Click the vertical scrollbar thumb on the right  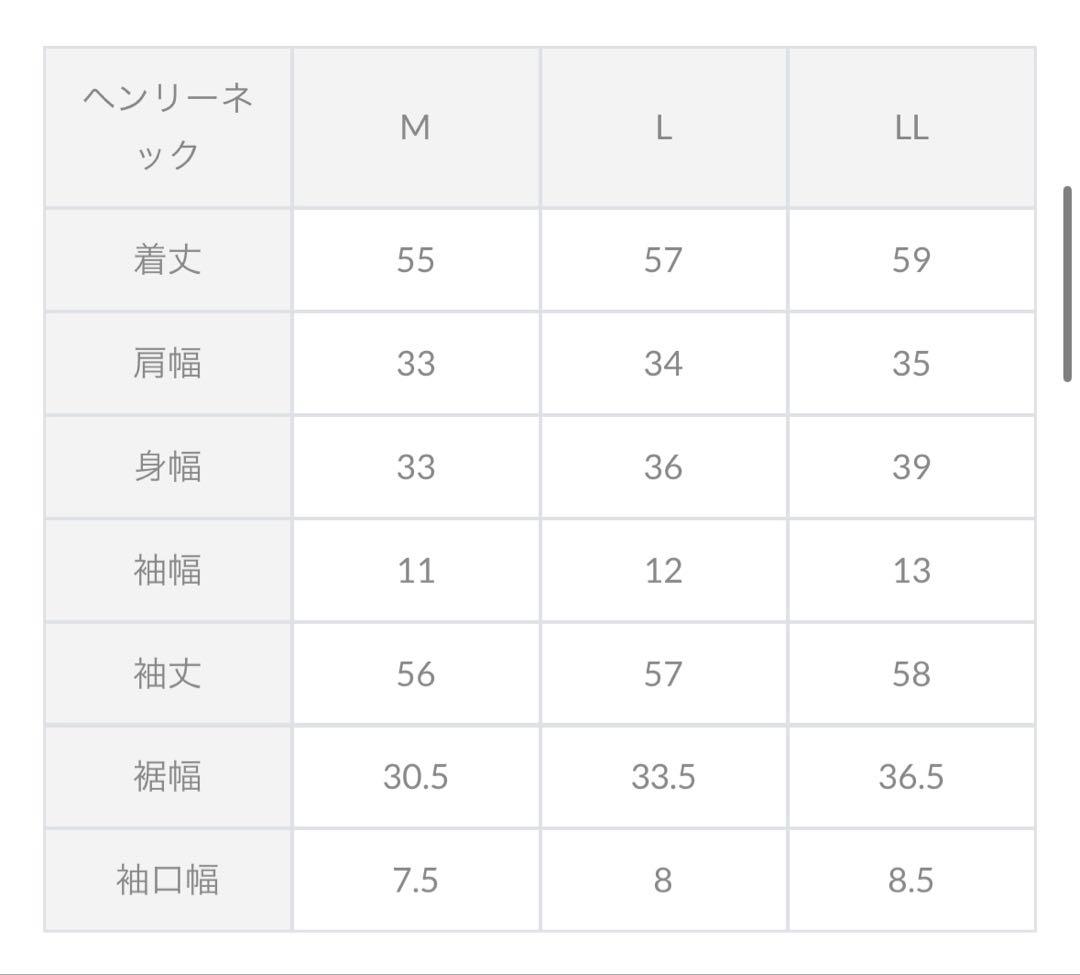1067,283
